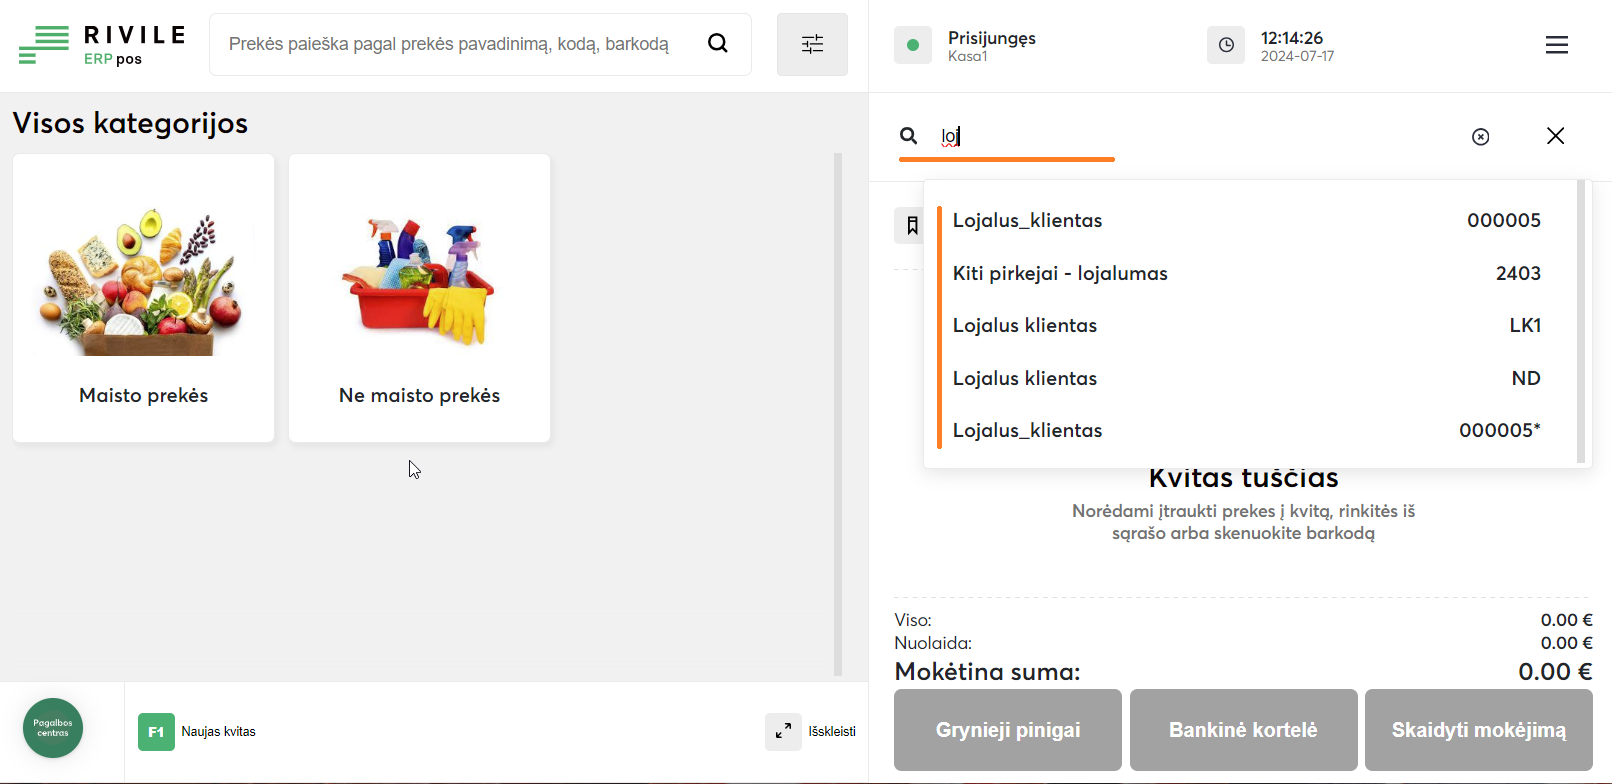1612x784 pixels.
Task: Select Lojalus klientas with code ND
Action: point(1245,379)
